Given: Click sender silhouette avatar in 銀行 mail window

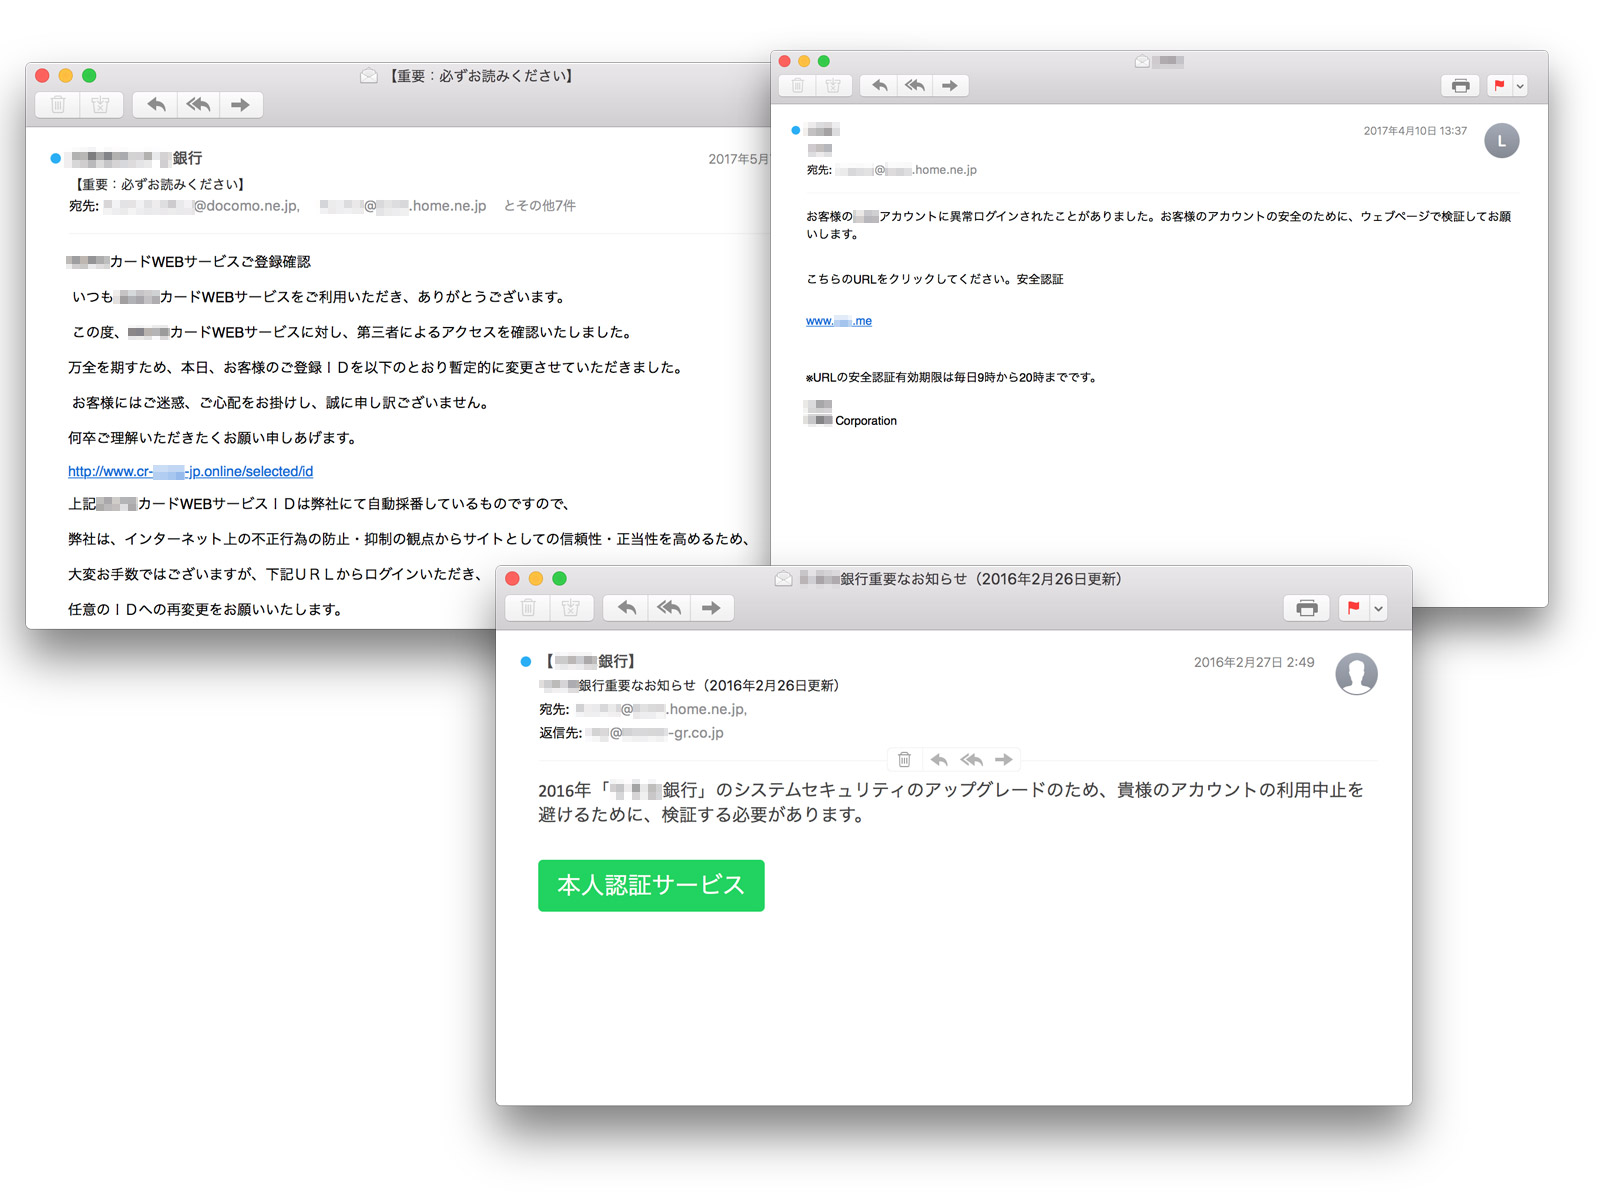Looking at the screenshot, I should [x=1356, y=674].
